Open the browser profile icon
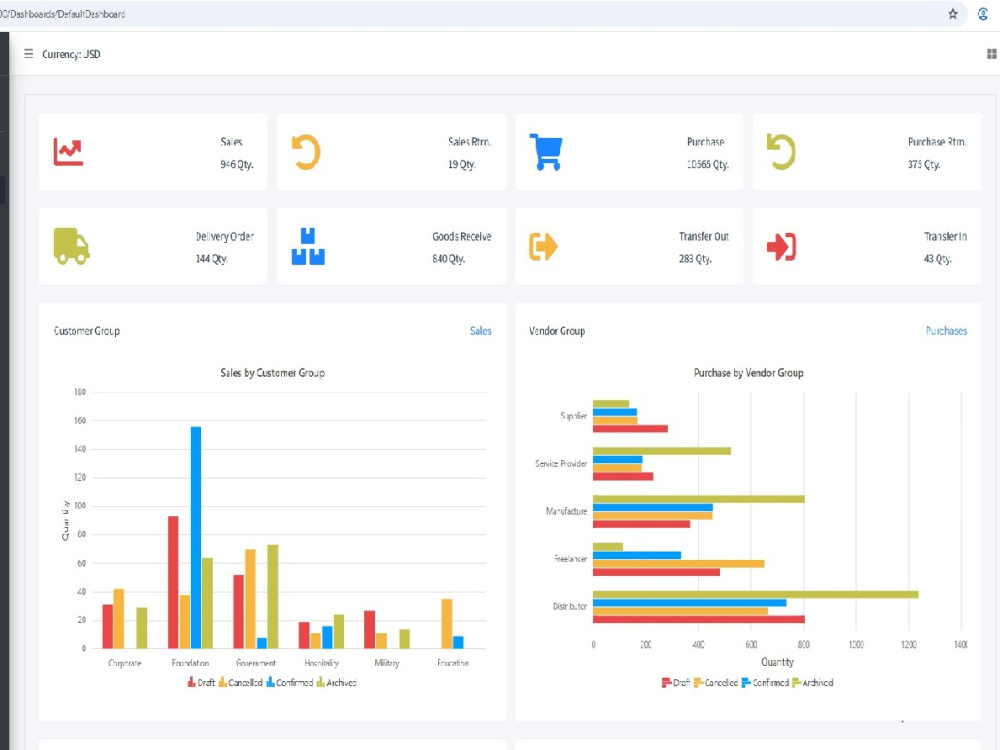Image resolution: width=1000 pixels, height=750 pixels. pos(983,13)
